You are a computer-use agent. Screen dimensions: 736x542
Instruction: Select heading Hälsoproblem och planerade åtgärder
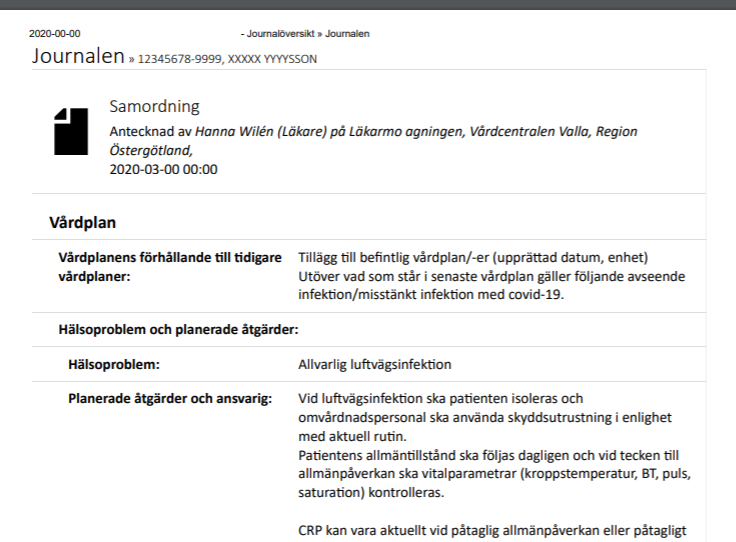pyautogui.click(x=178, y=330)
